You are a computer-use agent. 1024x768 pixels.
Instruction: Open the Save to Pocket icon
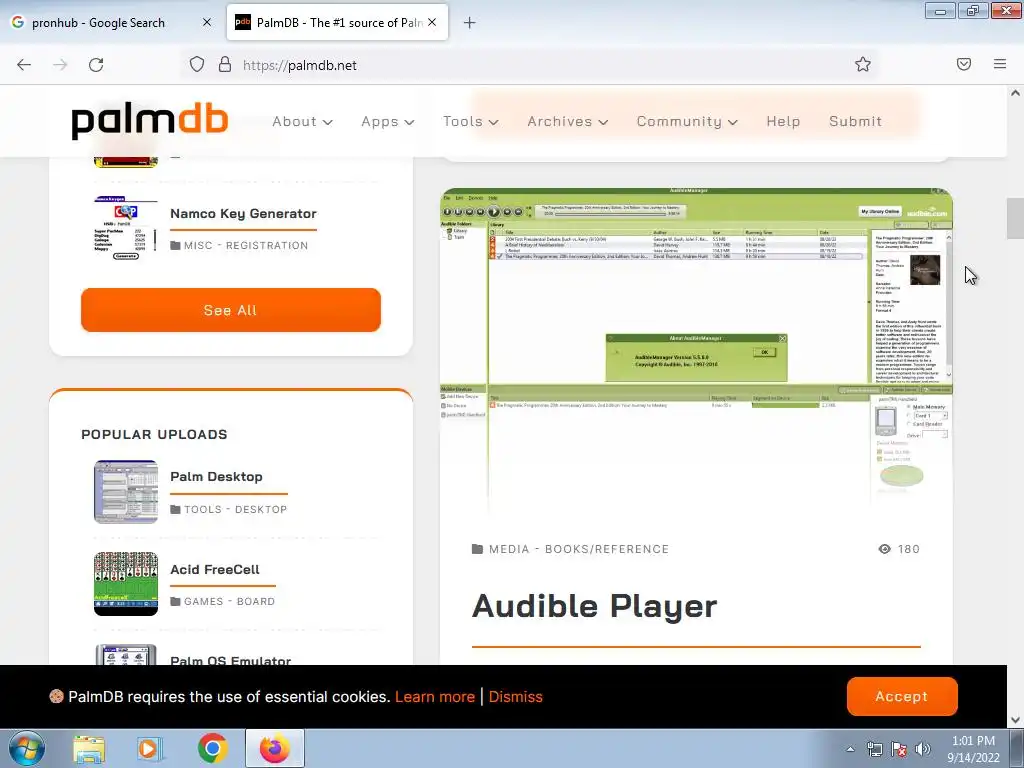tap(964, 64)
